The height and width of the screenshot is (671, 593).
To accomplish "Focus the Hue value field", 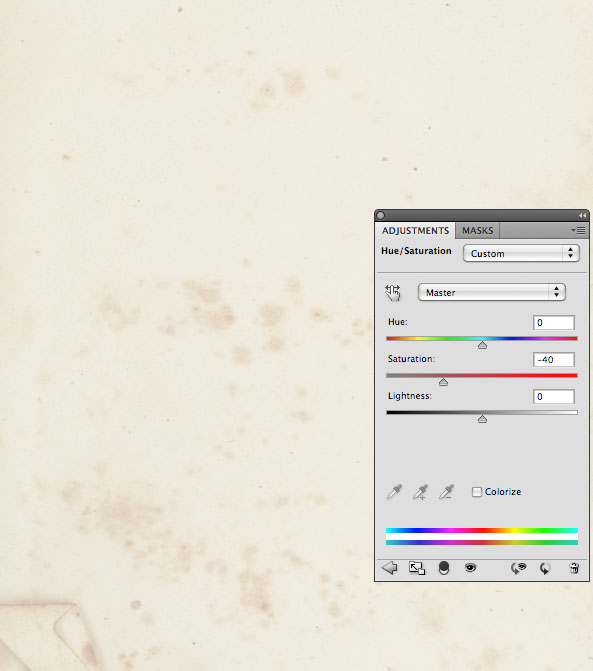I will pos(554,323).
